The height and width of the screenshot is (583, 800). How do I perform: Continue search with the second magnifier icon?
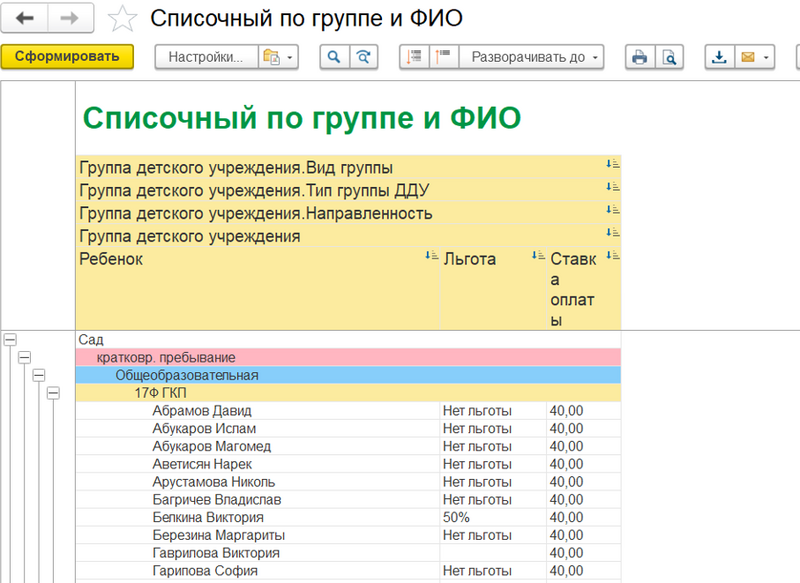coord(365,57)
